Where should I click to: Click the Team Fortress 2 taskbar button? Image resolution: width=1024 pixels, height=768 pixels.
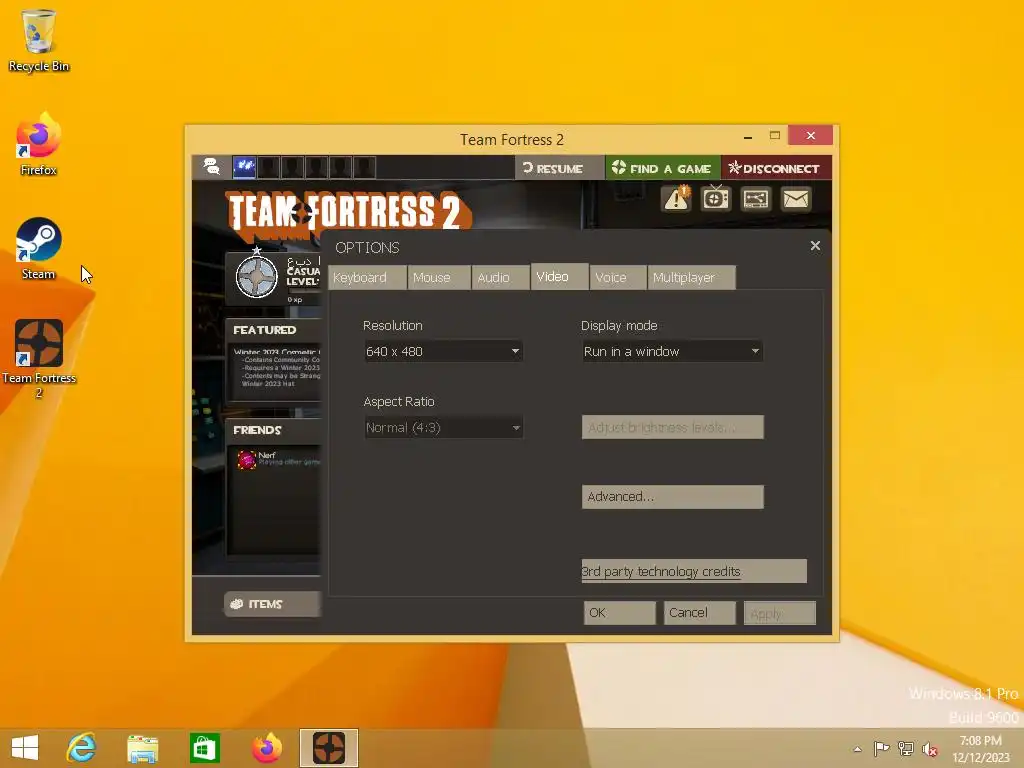(x=328, y=748)
